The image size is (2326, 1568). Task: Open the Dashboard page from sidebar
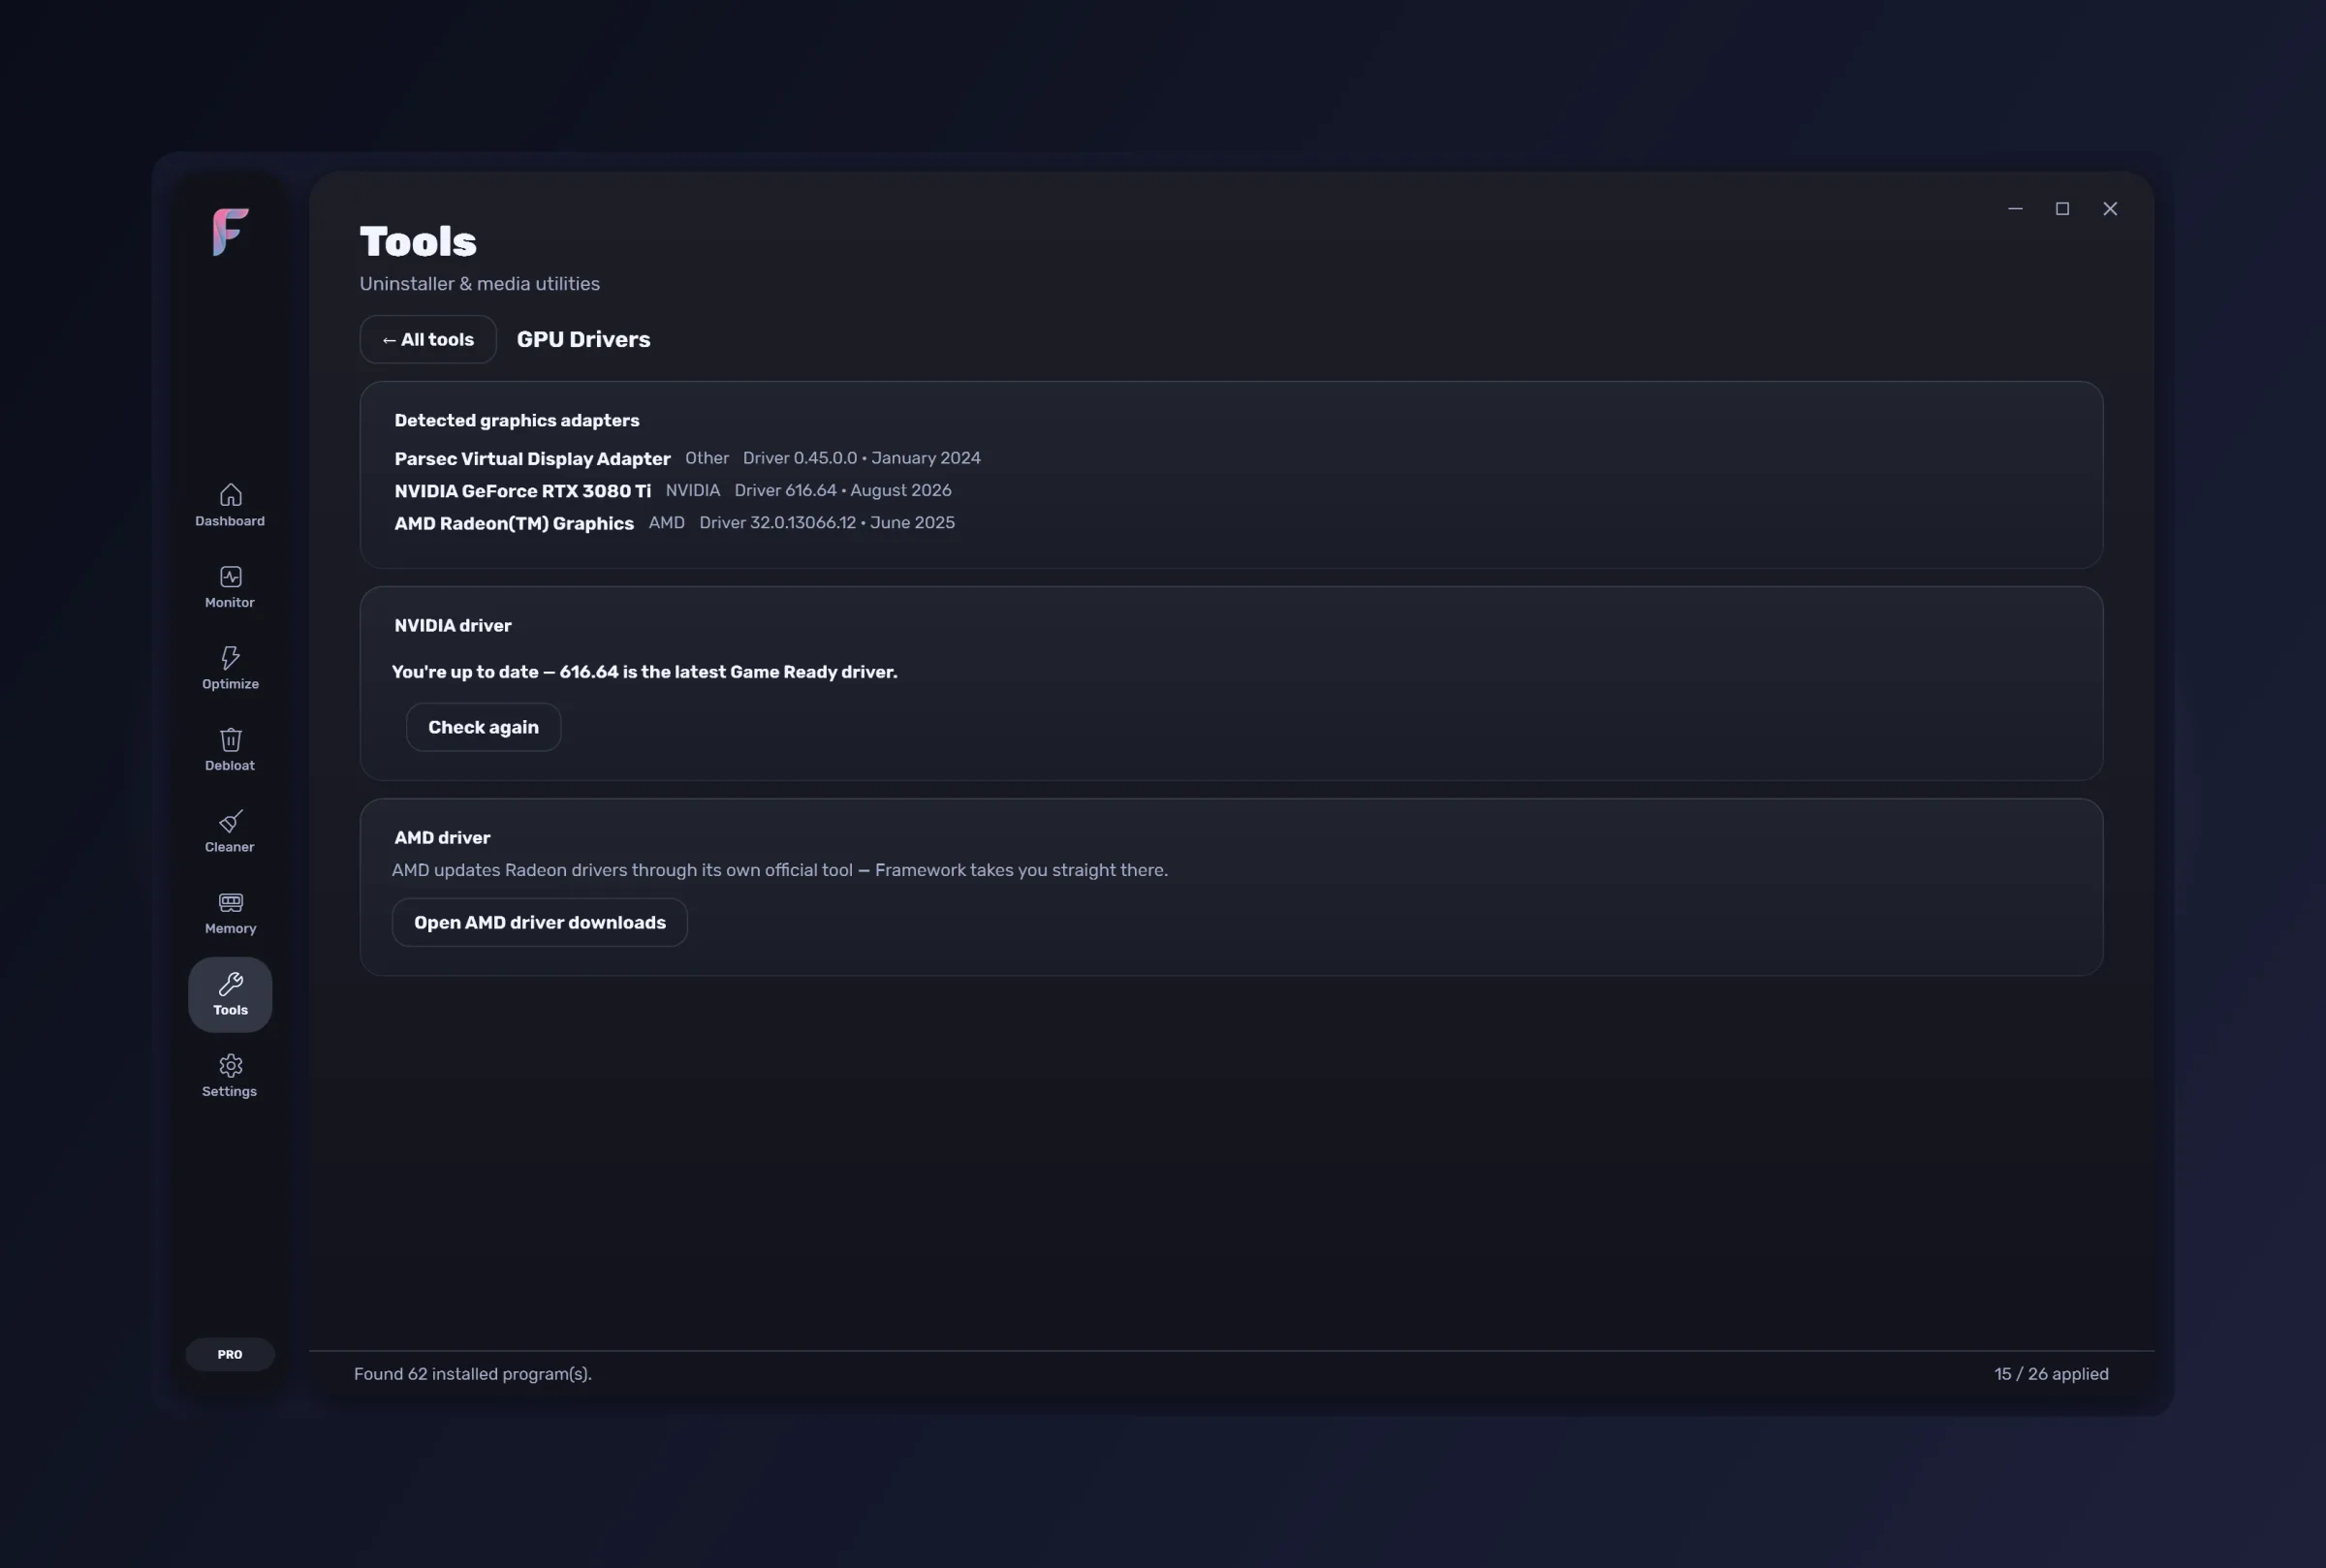click(x=230, y=506)
